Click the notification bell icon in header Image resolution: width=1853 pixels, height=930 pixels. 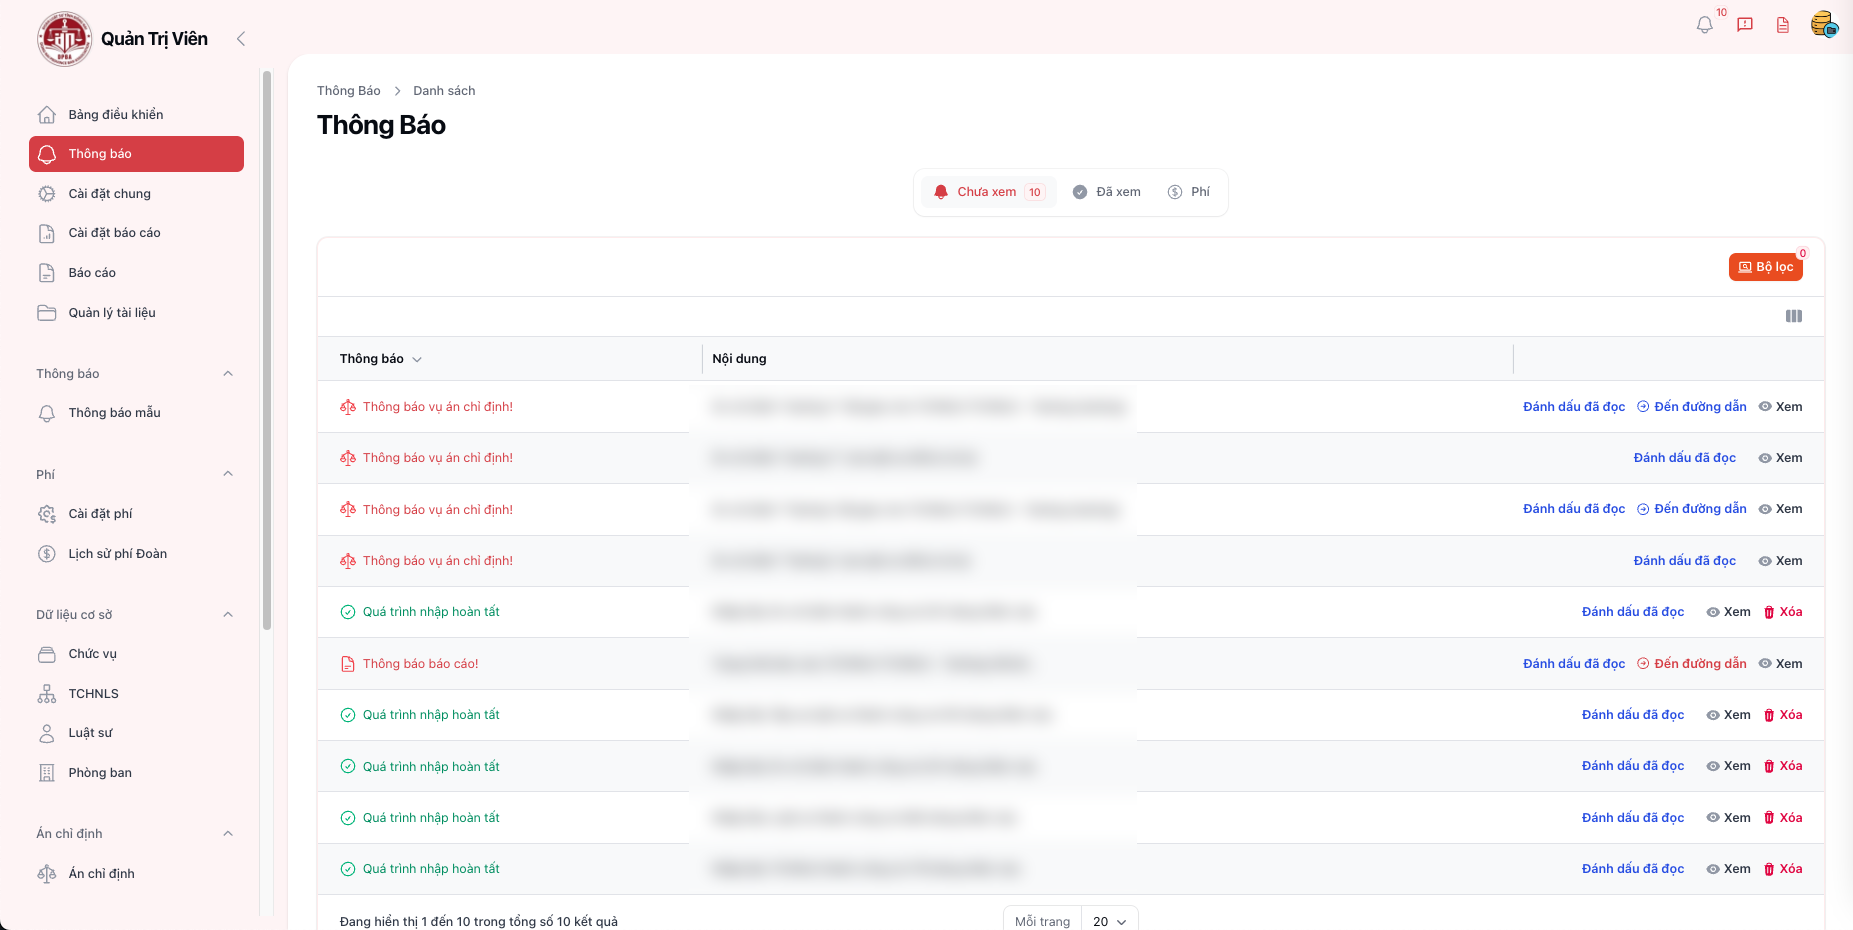point(1704,25)
